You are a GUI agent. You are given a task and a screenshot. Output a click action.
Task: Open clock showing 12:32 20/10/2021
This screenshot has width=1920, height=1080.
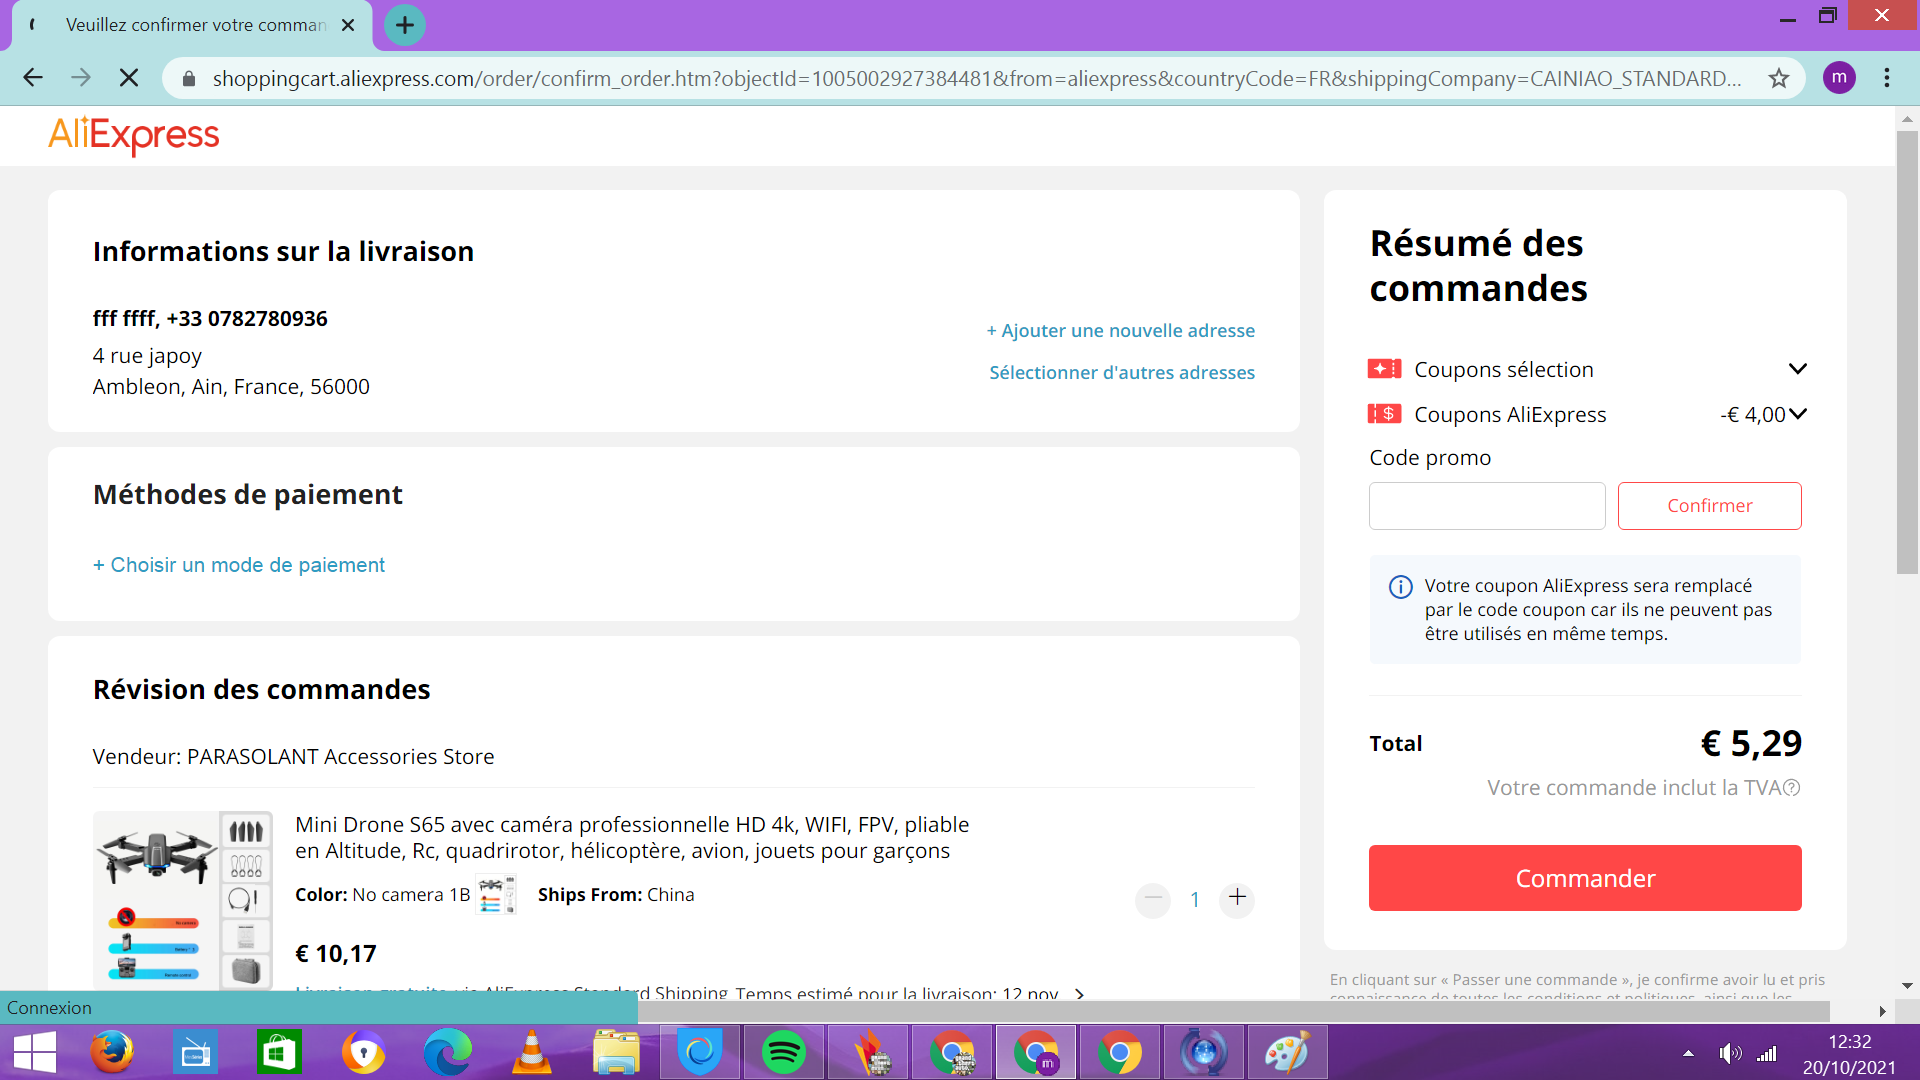[x=1850, y=1054]
